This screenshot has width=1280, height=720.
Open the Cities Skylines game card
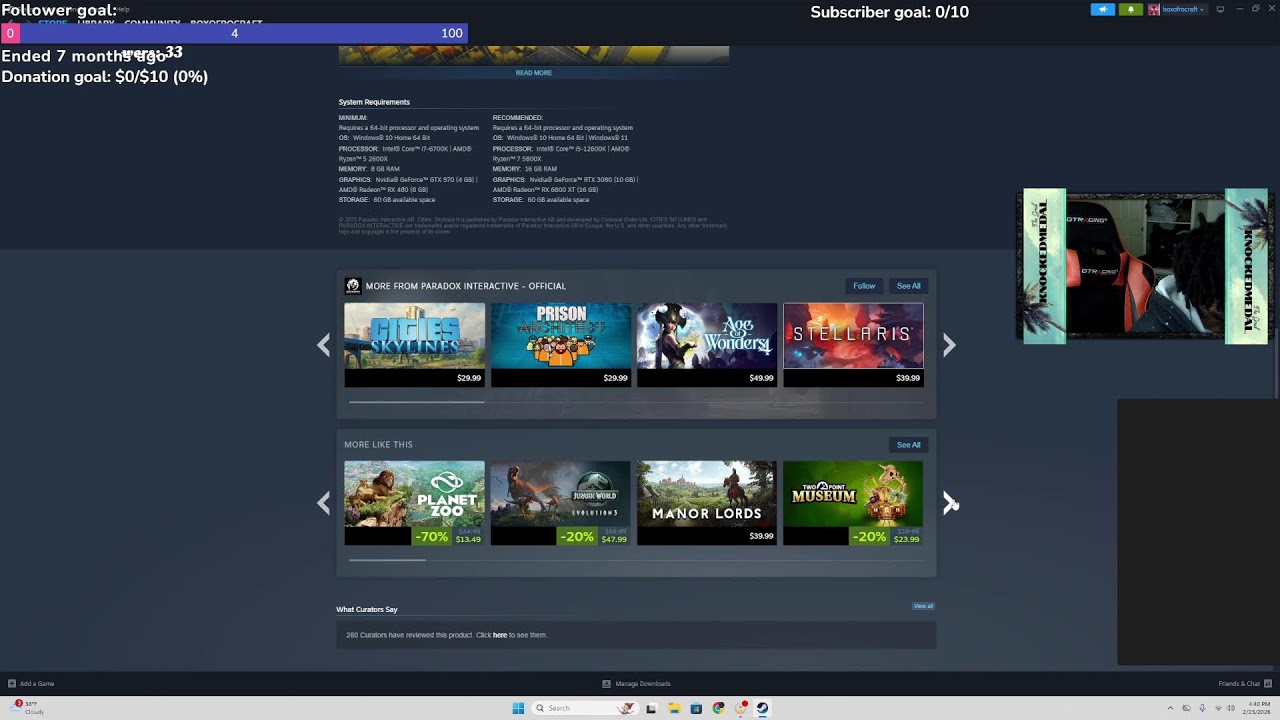coord(414,344)
